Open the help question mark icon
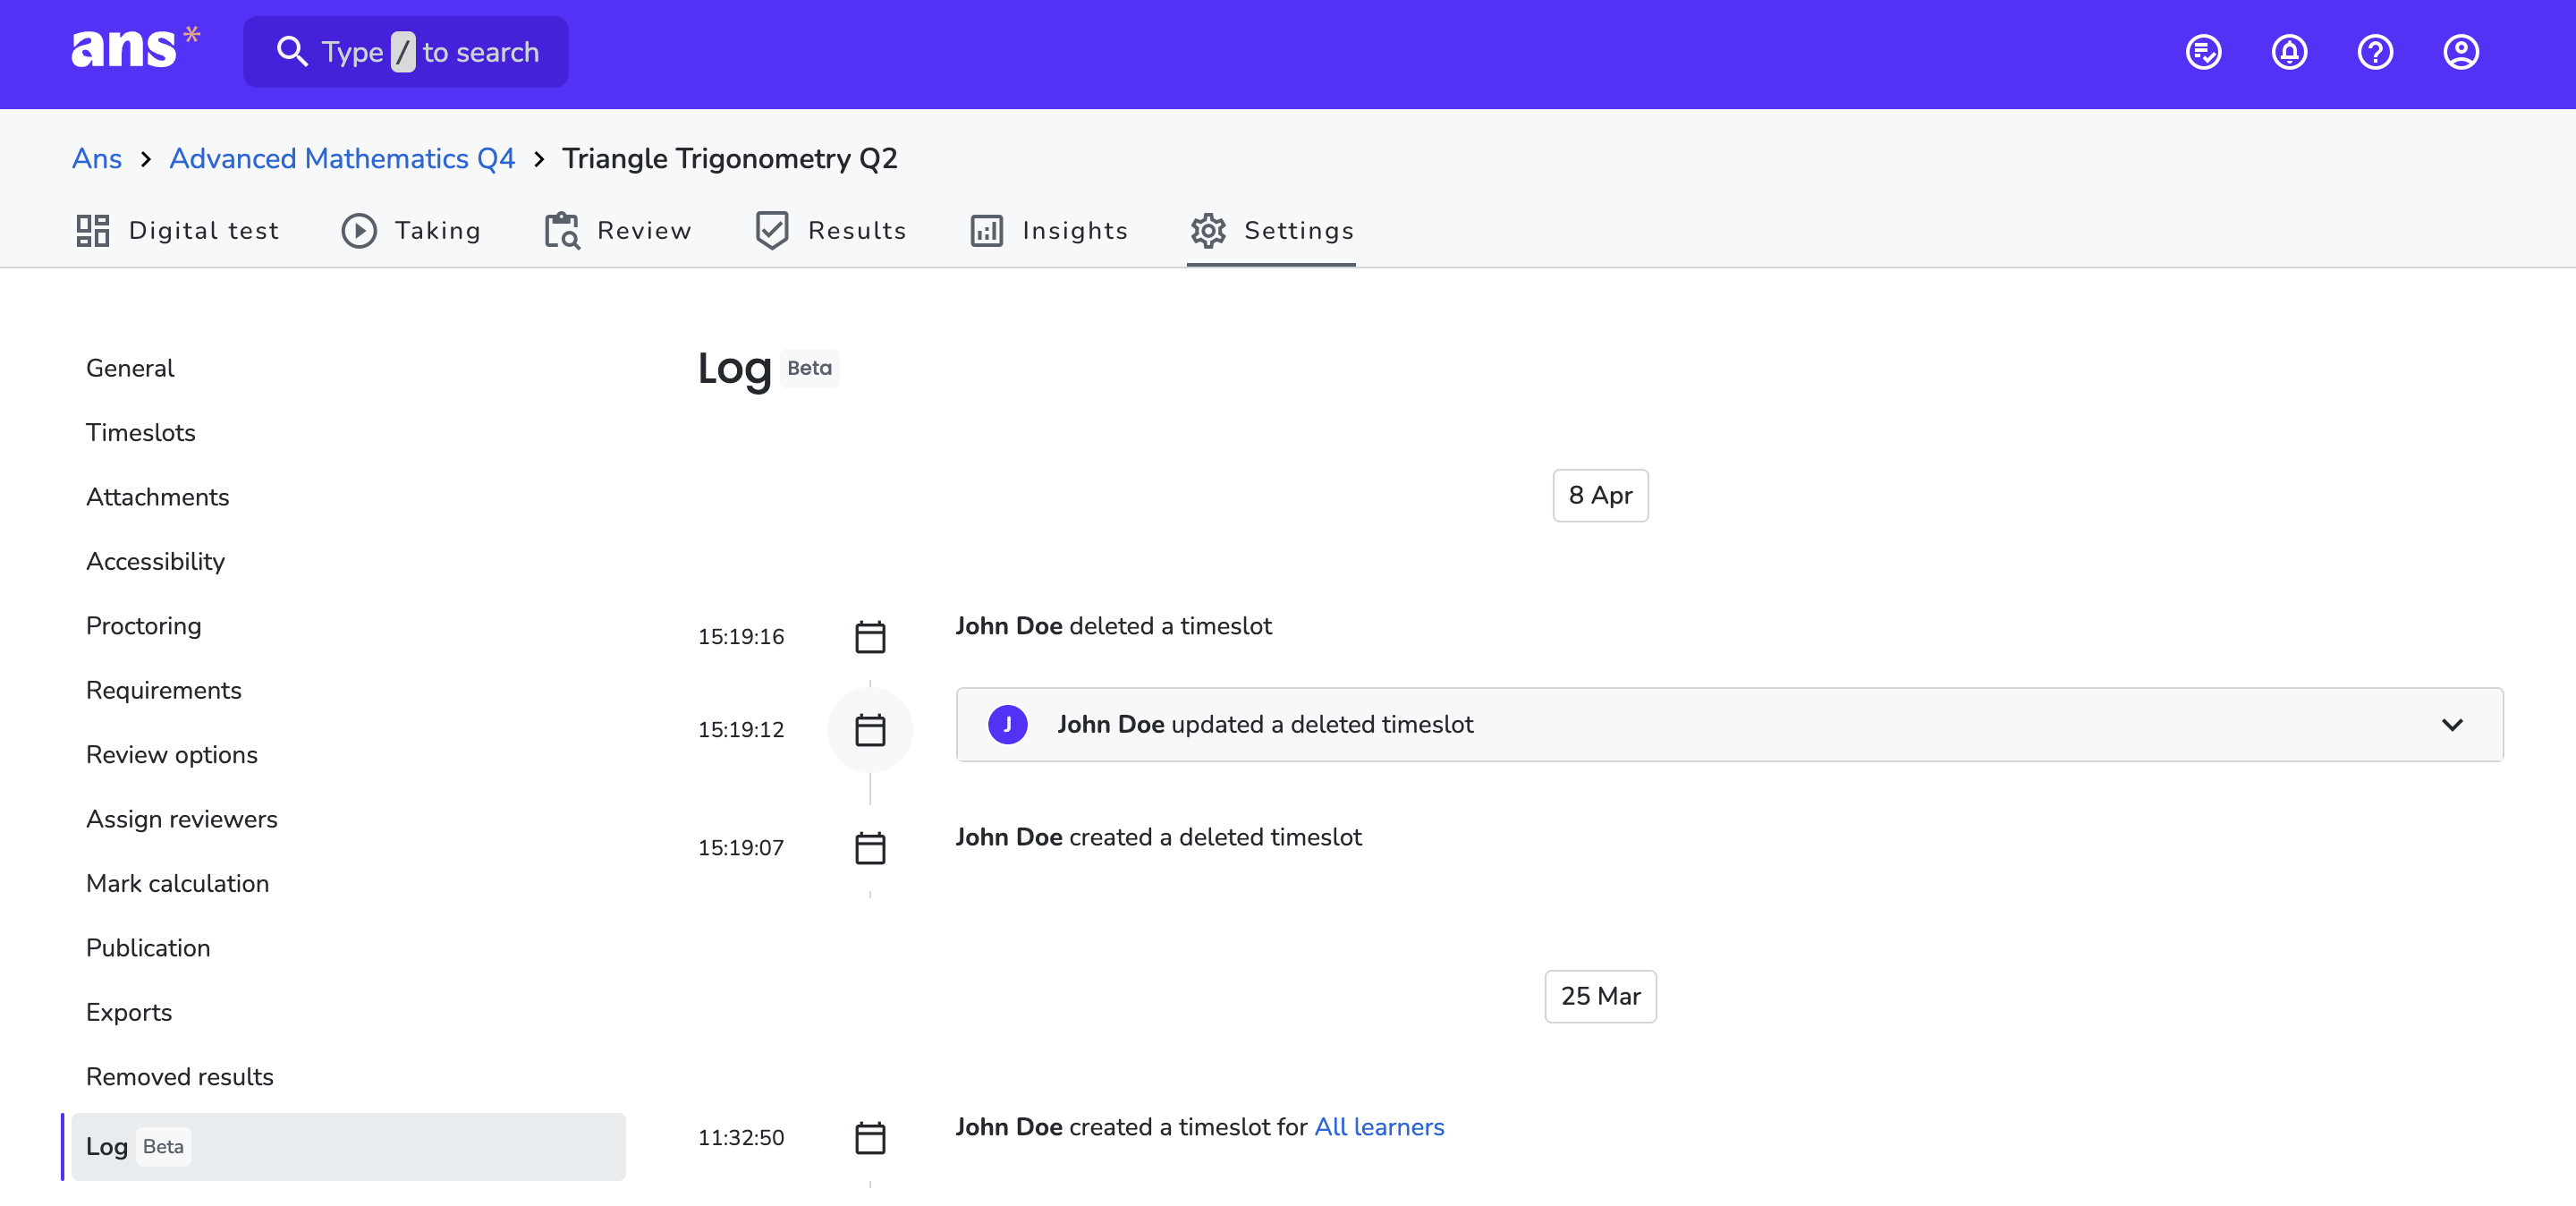The height and width of the screenshot is (1206, 2576). (x=2375, y=52)
